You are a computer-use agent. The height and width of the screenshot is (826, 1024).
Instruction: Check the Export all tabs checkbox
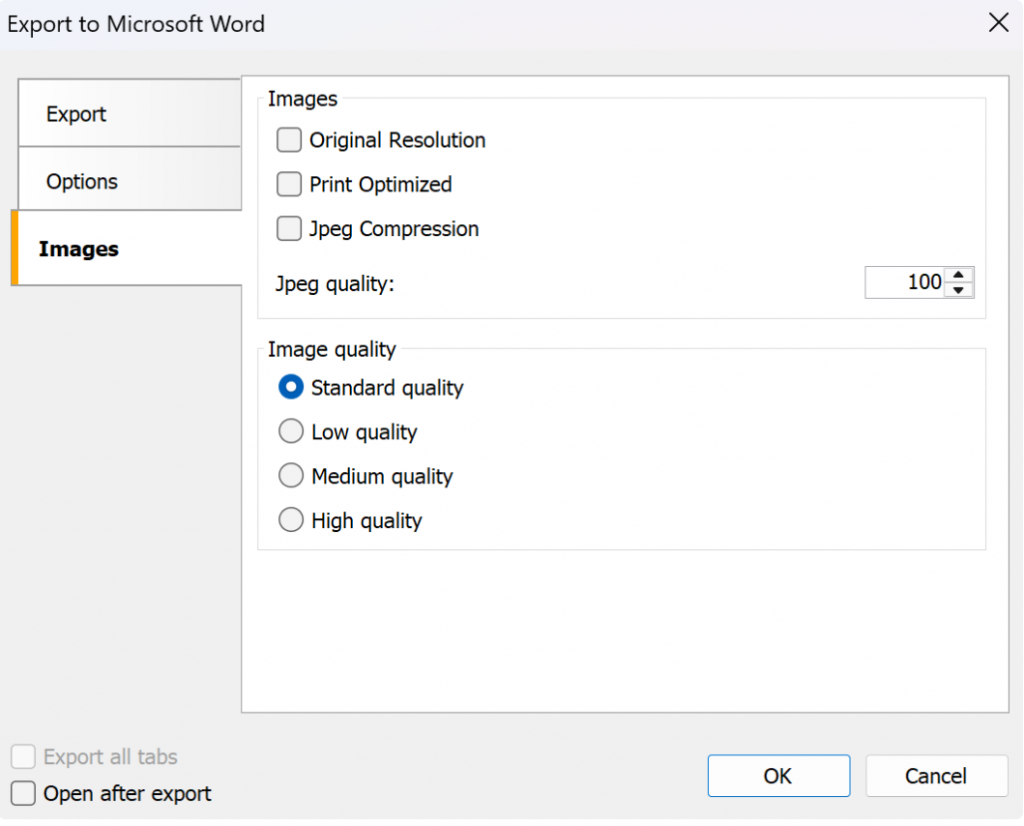point(23,757)
